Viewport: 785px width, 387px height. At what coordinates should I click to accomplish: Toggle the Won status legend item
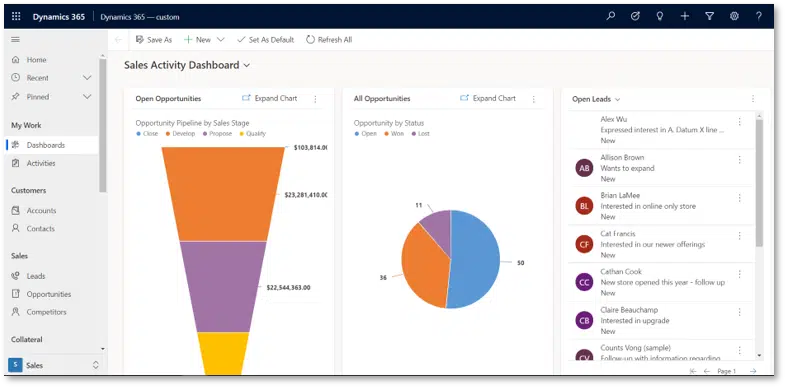coord(394,134)
